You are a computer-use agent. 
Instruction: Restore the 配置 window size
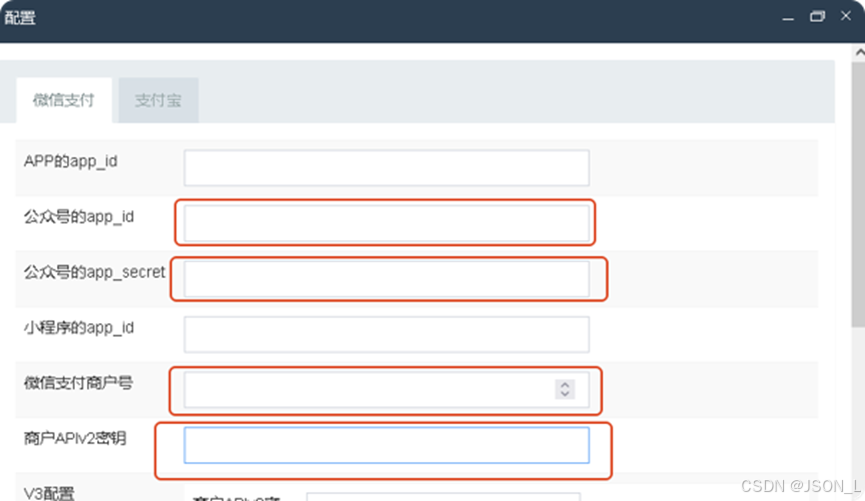pos(817,17)
